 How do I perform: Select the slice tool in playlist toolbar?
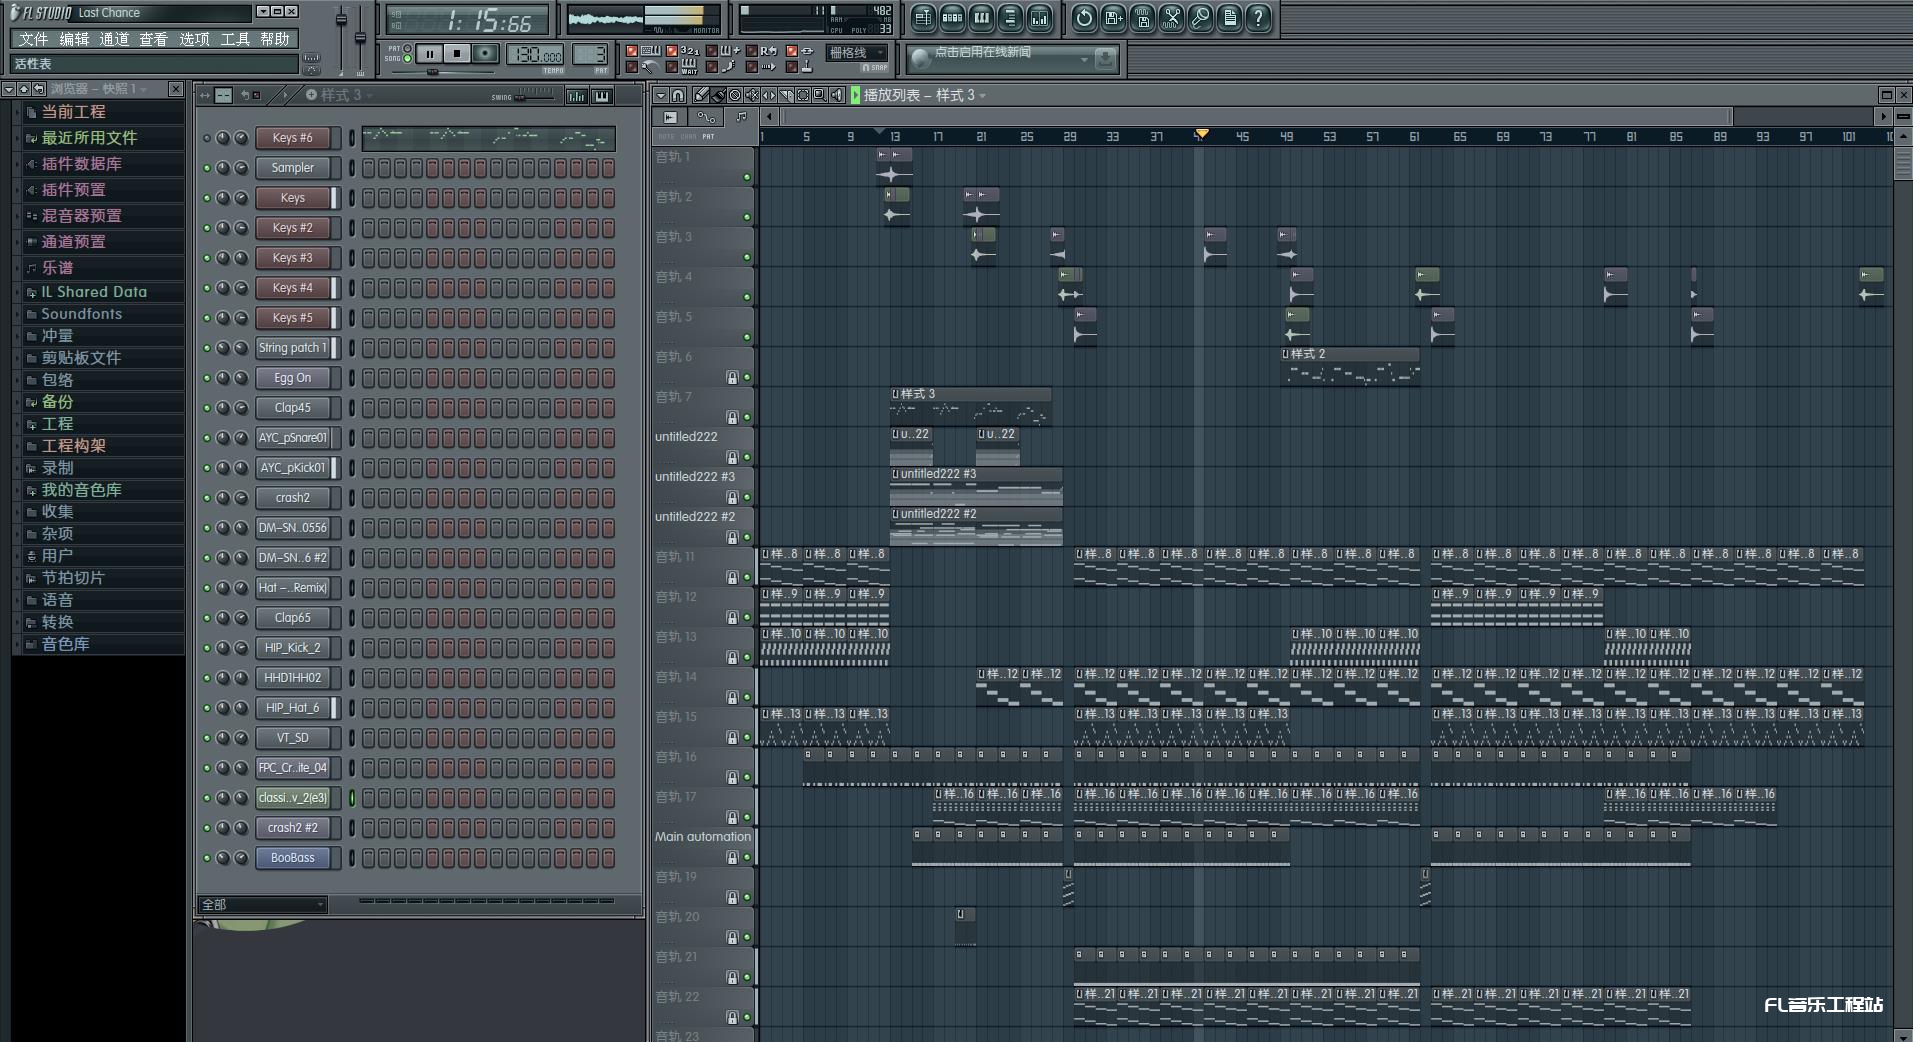pos(786,95)
